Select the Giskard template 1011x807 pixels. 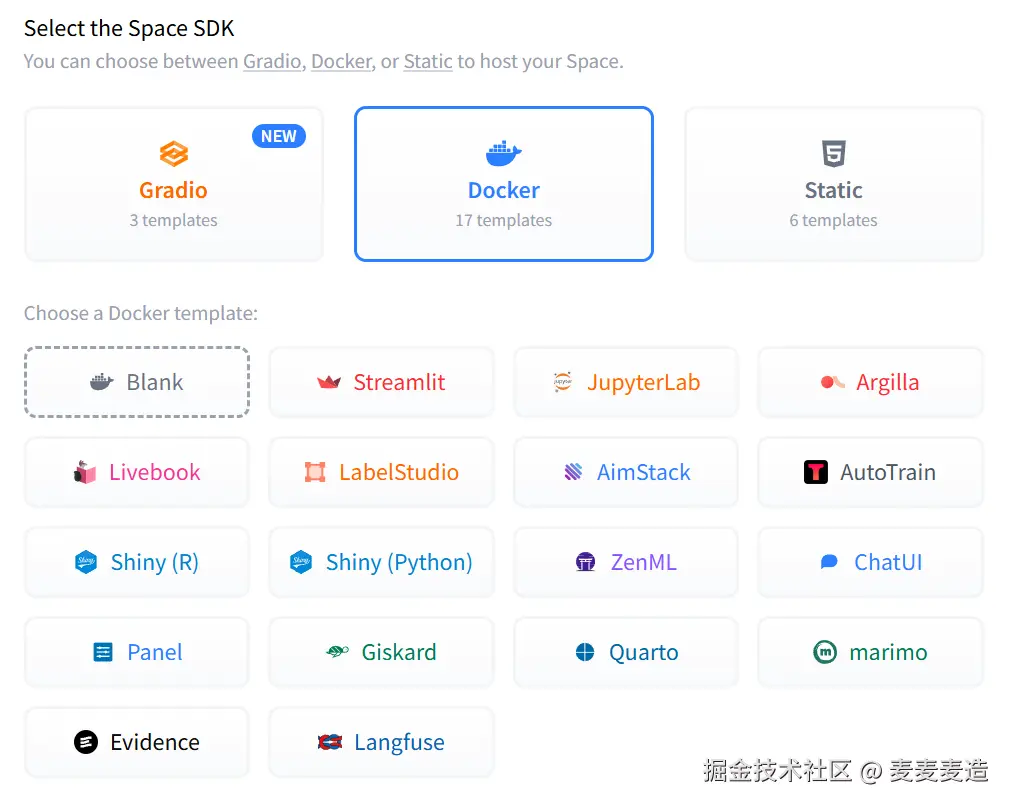point(381,652)
